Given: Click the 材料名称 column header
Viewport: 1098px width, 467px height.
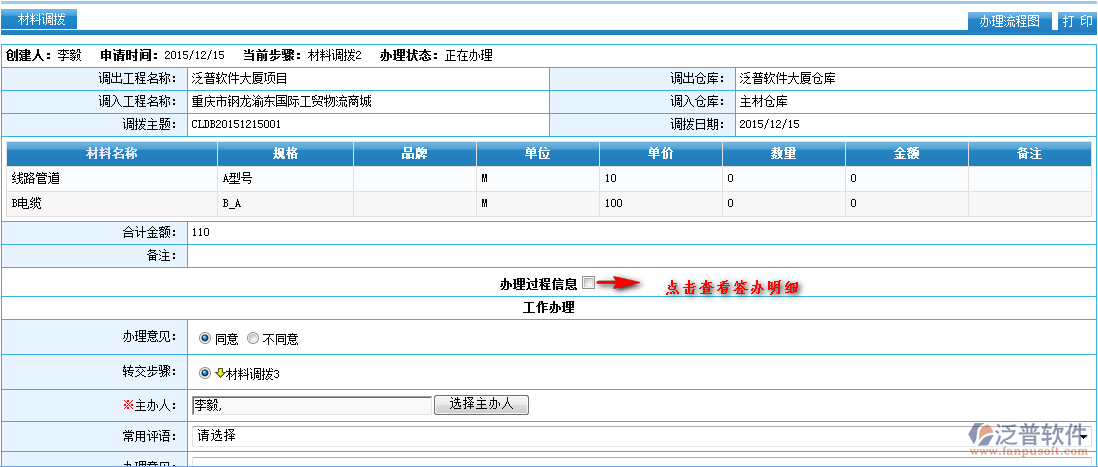Looking at the screenshot, I should click(x=111, y=154).
